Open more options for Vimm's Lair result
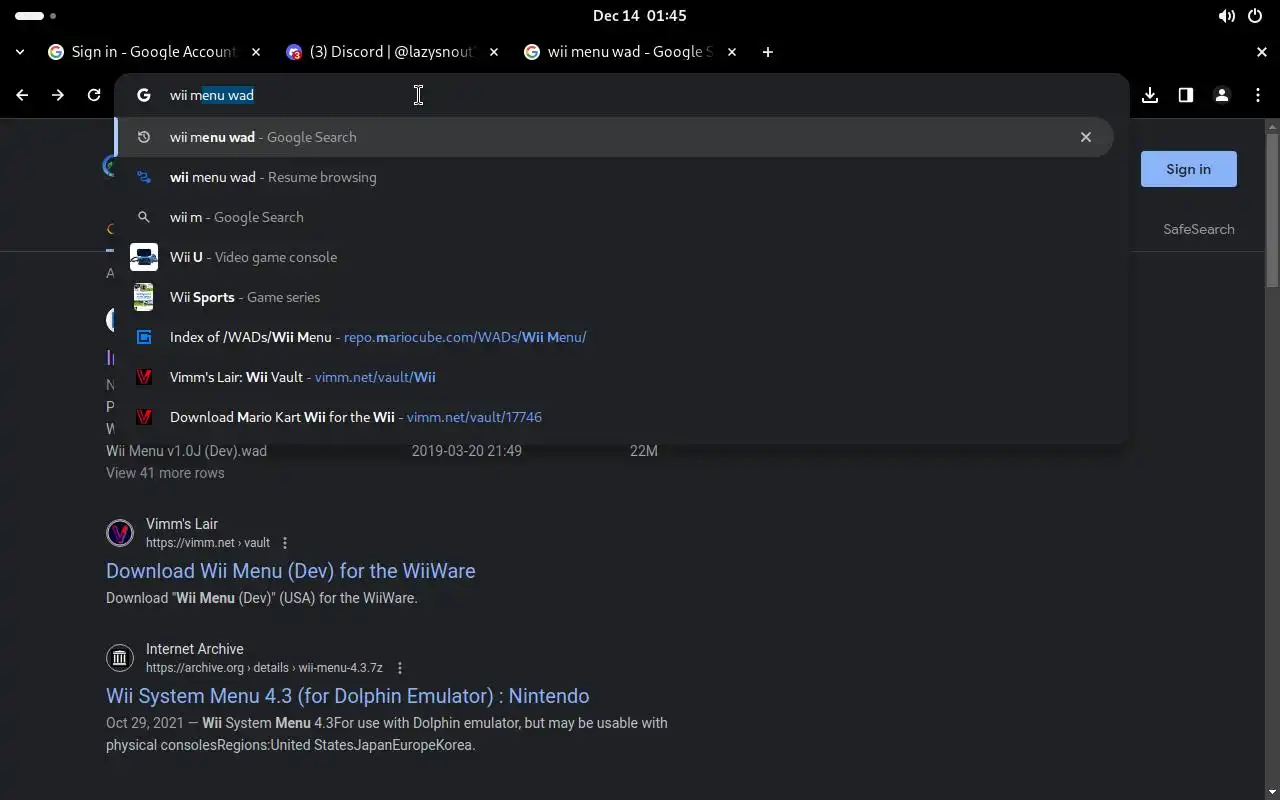The height and width of the screenshot is (800, 1280). click(285, 543)
